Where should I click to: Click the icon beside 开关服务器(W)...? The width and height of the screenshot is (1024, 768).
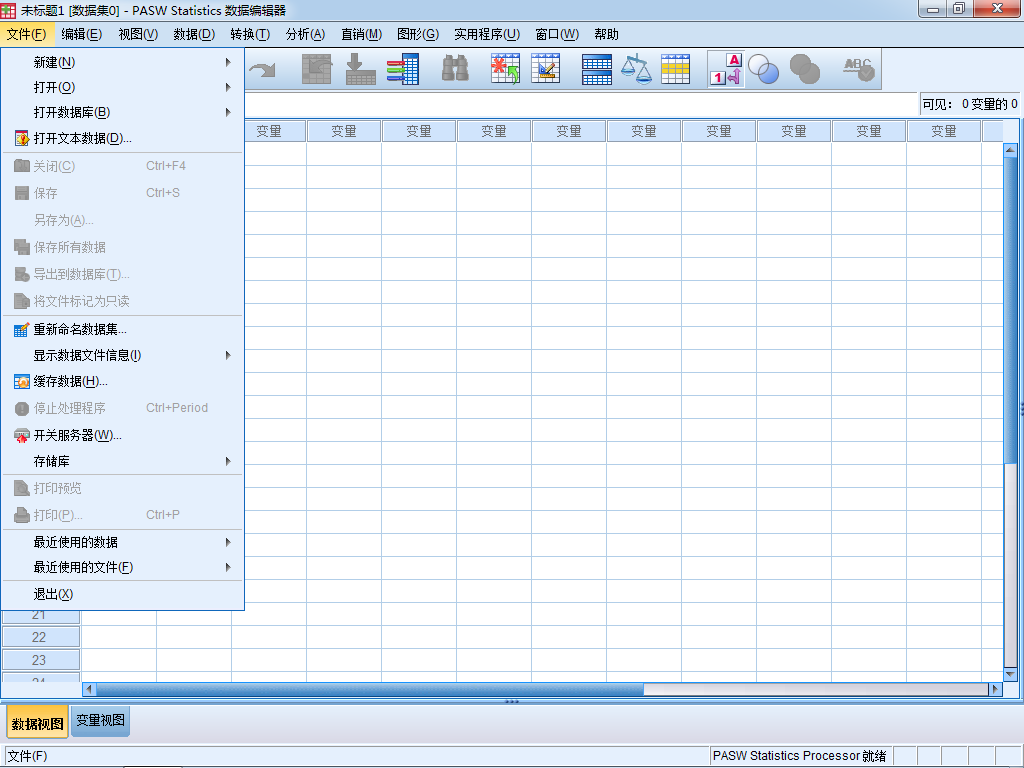pyautogui.click(x=22, y=436)
